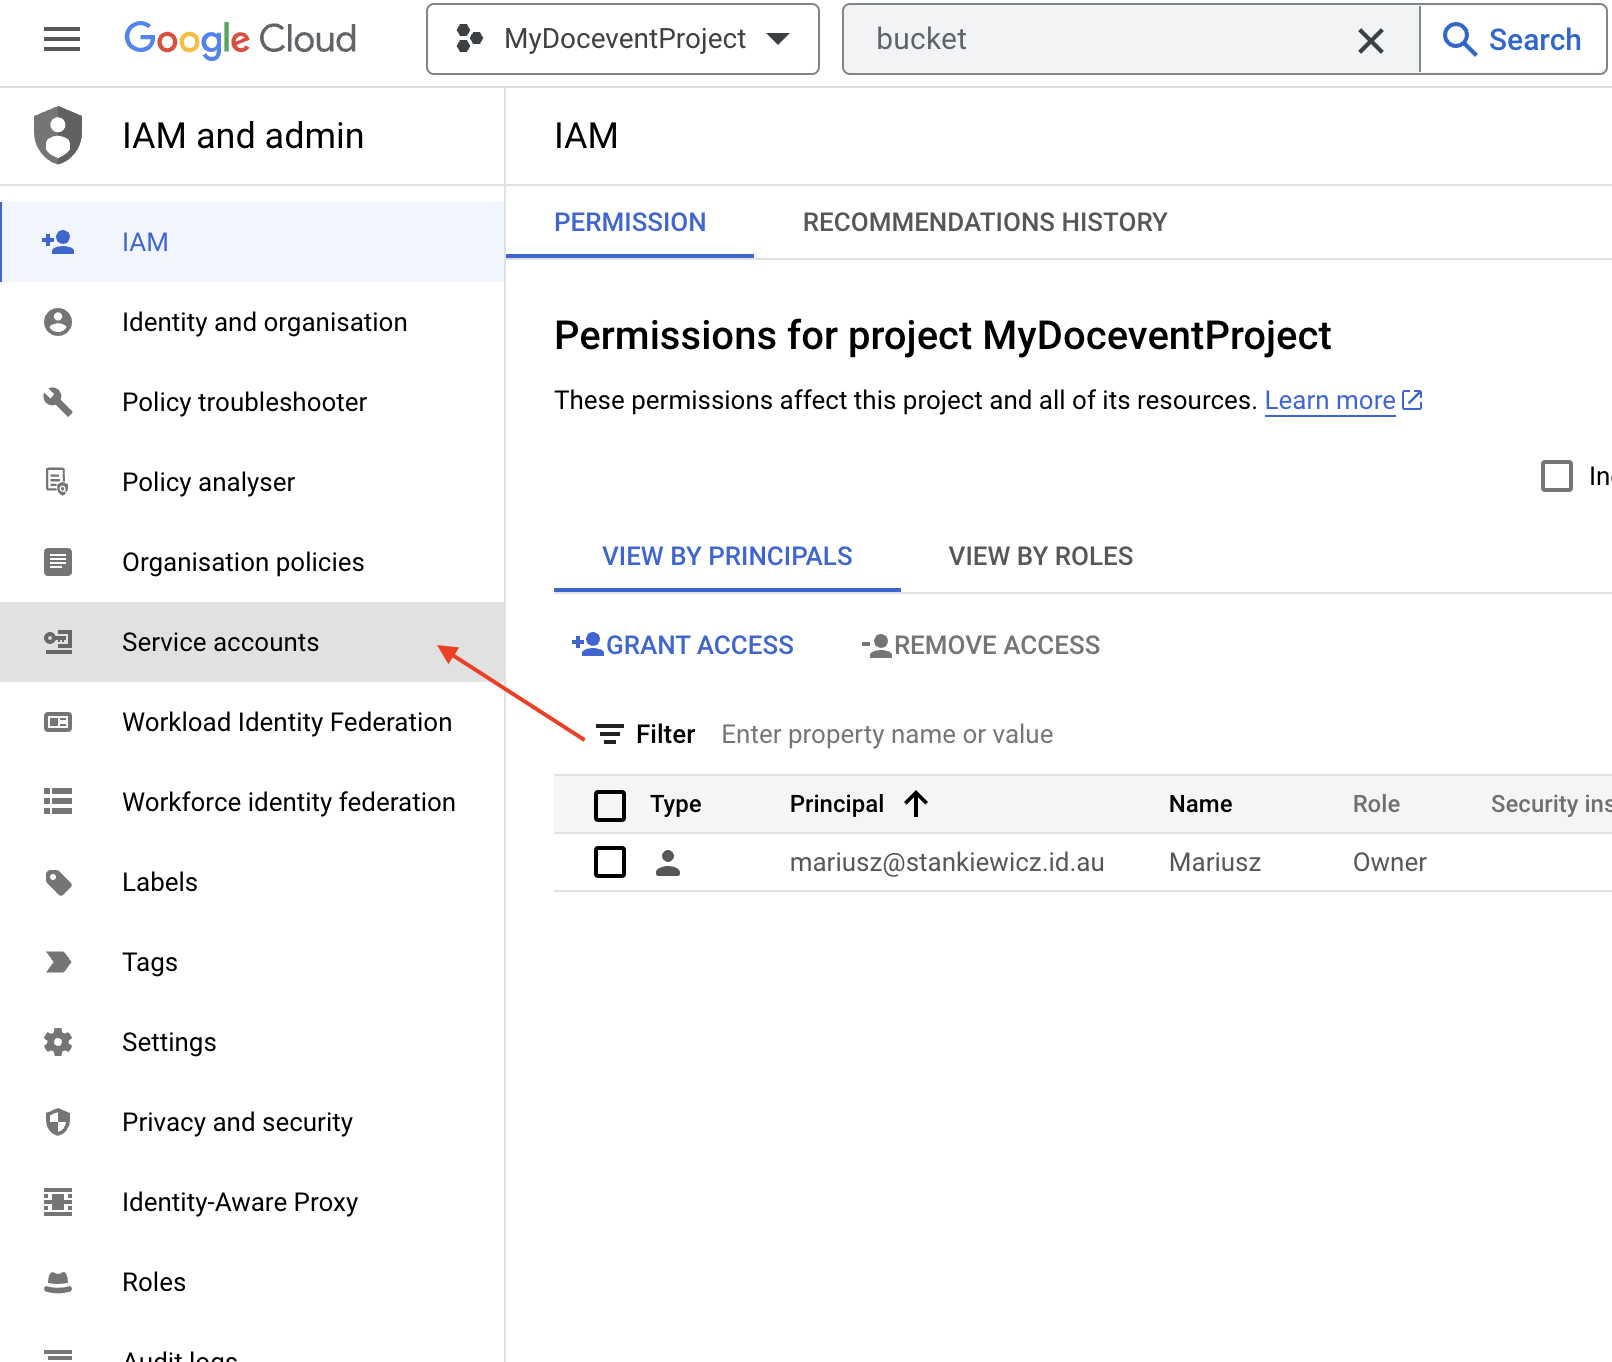Screen dimensions: 1612x1362
Task: Open the hamburger navigation menu
Action: pyautogui.click(x=62, y=39)
